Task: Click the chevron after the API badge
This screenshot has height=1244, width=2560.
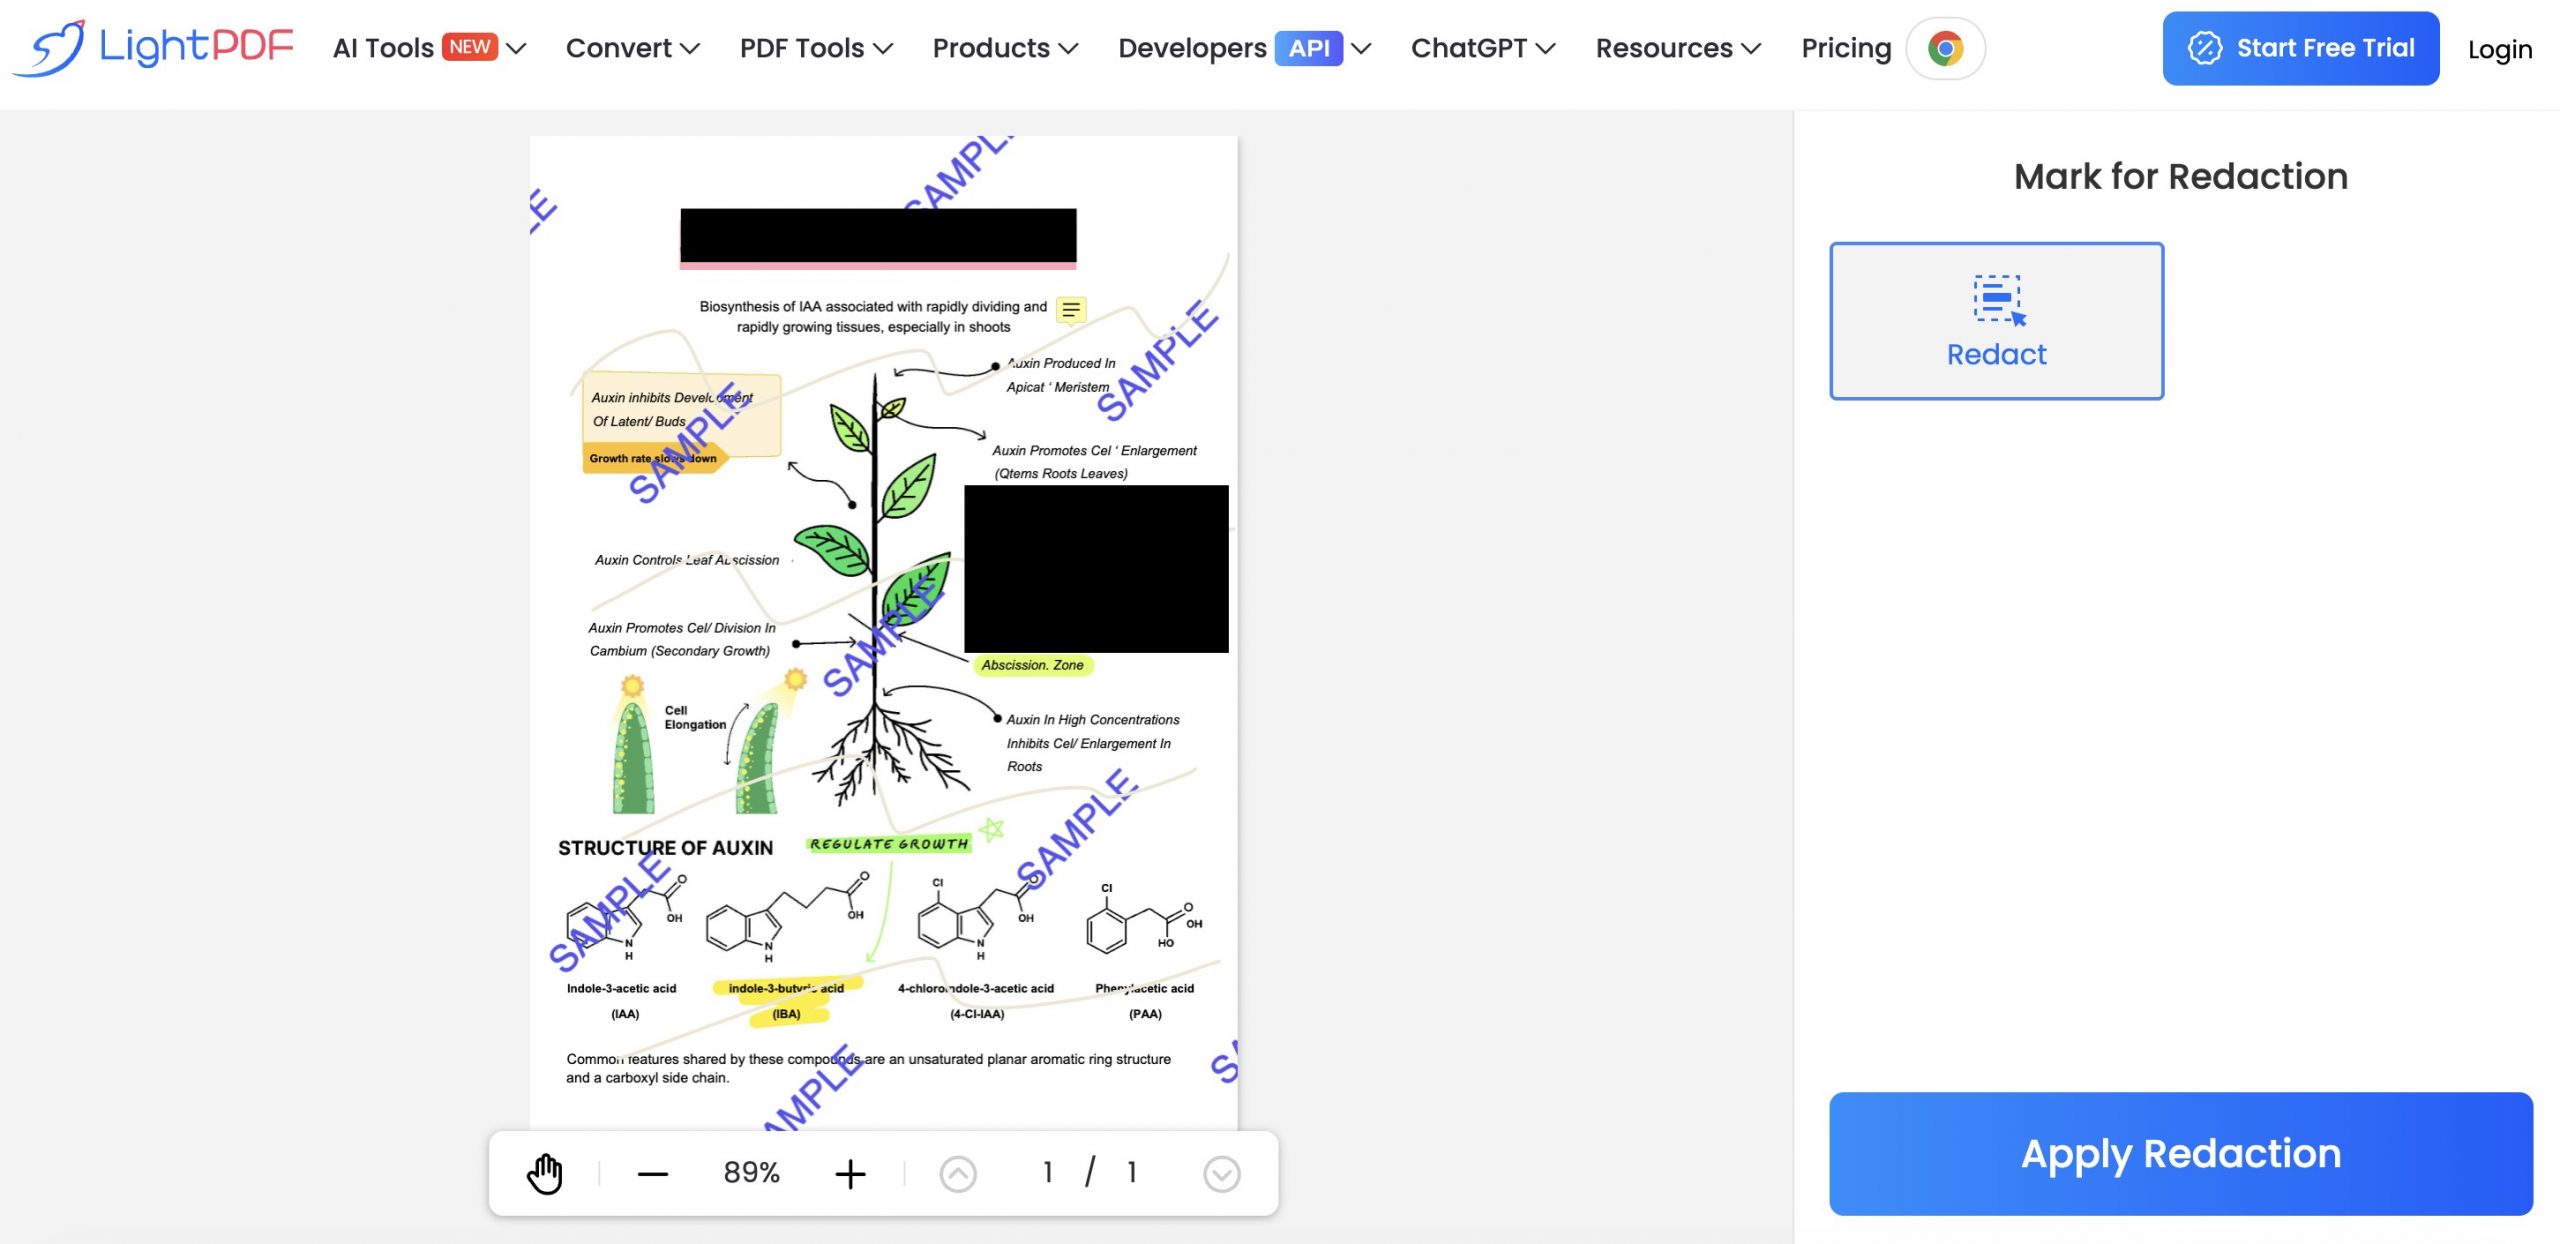Action: click(1360, 48)
